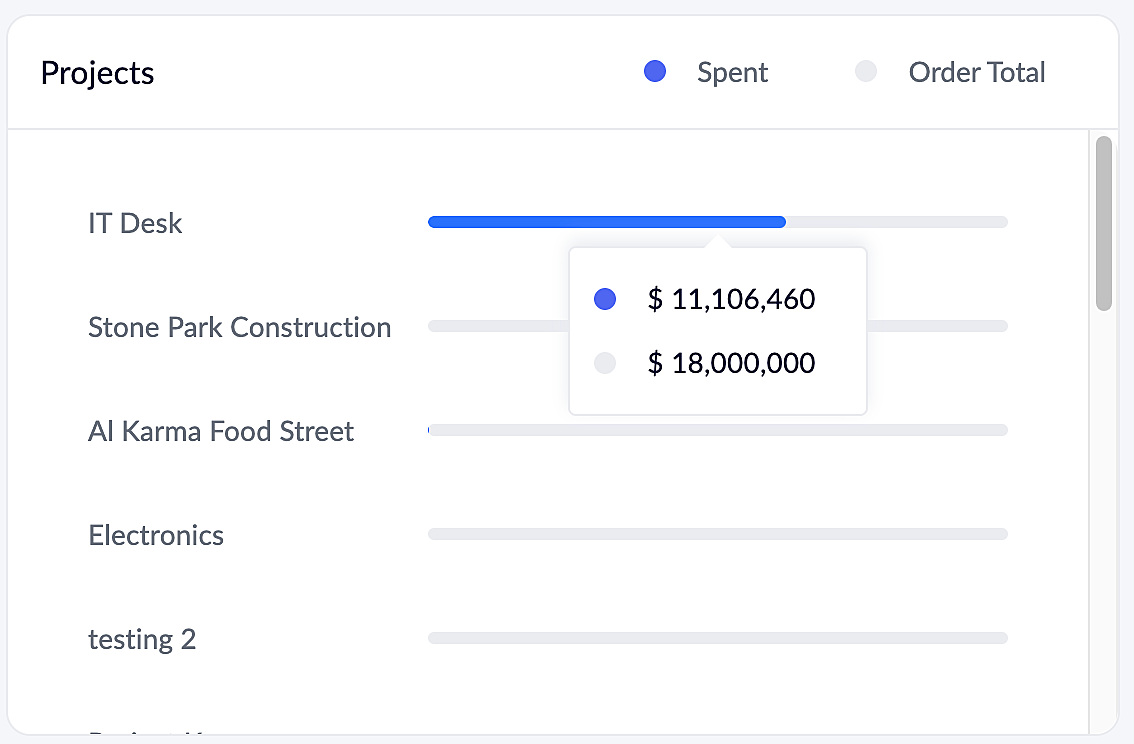Click the Al Karma Food Street progress bar
Screen dimensions: 1134x744
(717, 430)
